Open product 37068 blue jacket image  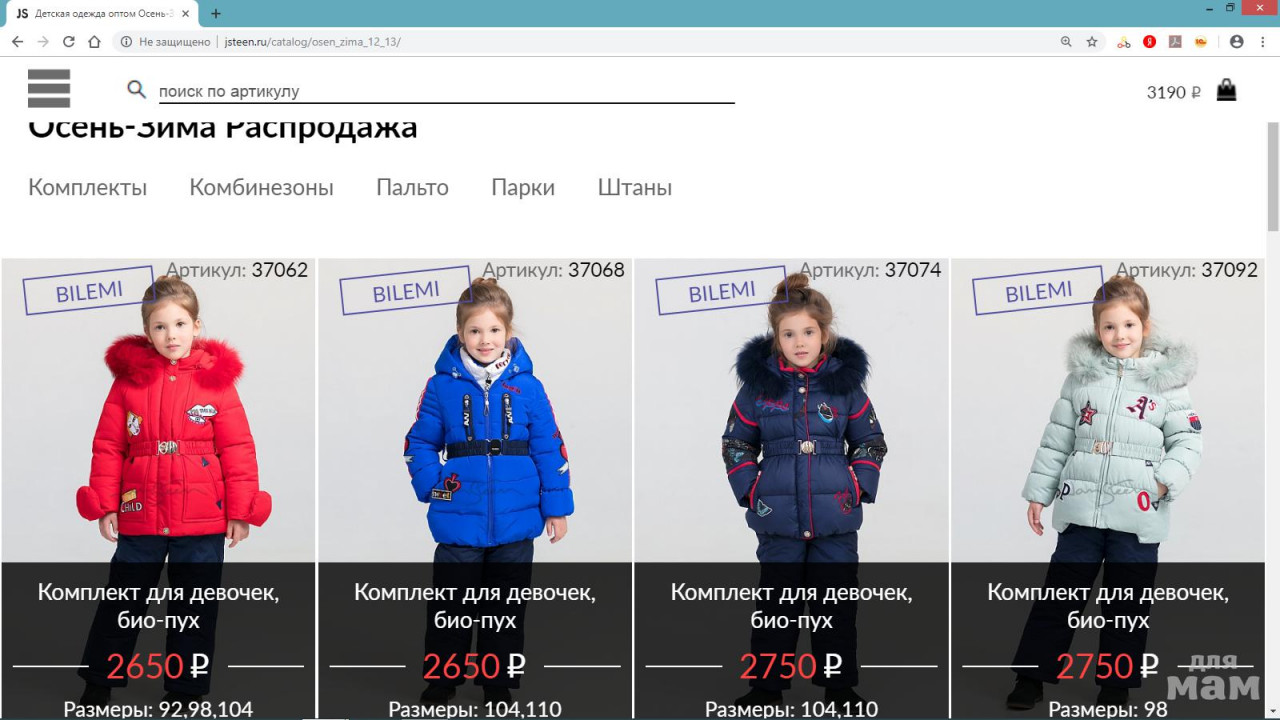pyautogui.click(x=475, y=410)
